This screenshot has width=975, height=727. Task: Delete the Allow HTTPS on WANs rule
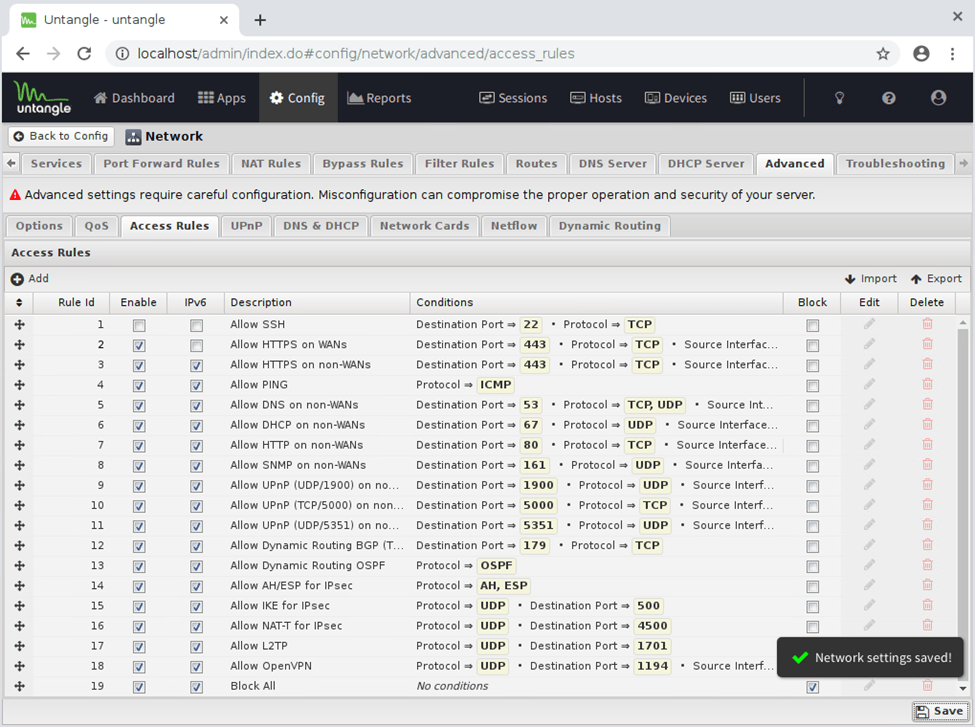pyautogui.click(x=927, y=344)
